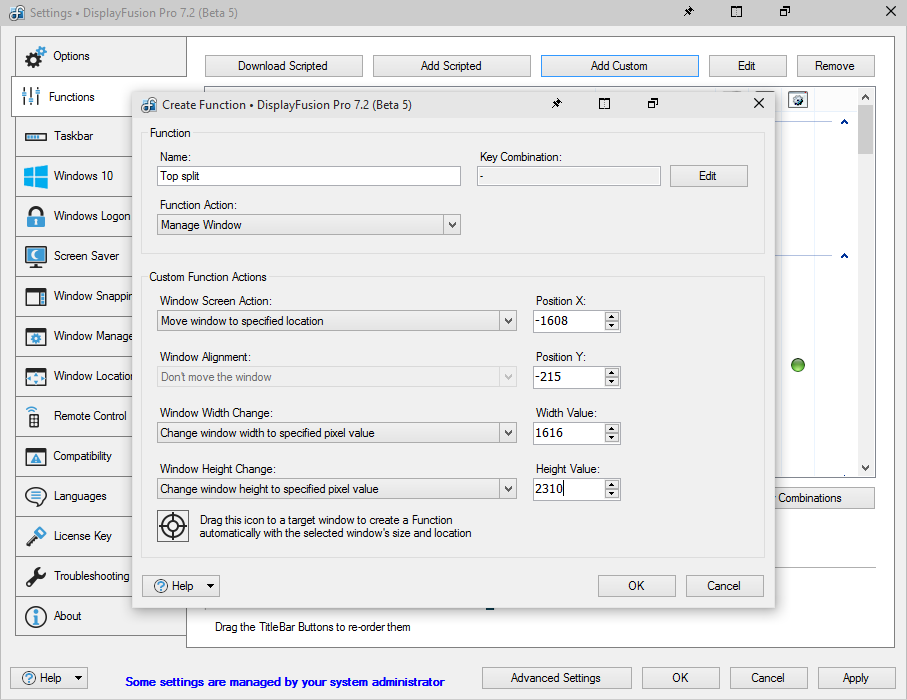Pin the Create Function dialog window
The image size is (907, 700).
557,104
